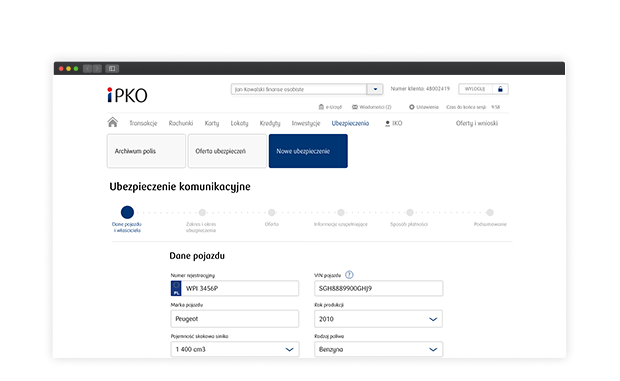This screenshot has width=620, height=381.
Task: Click the e-Urząd link text
Action: coord(334,107)
